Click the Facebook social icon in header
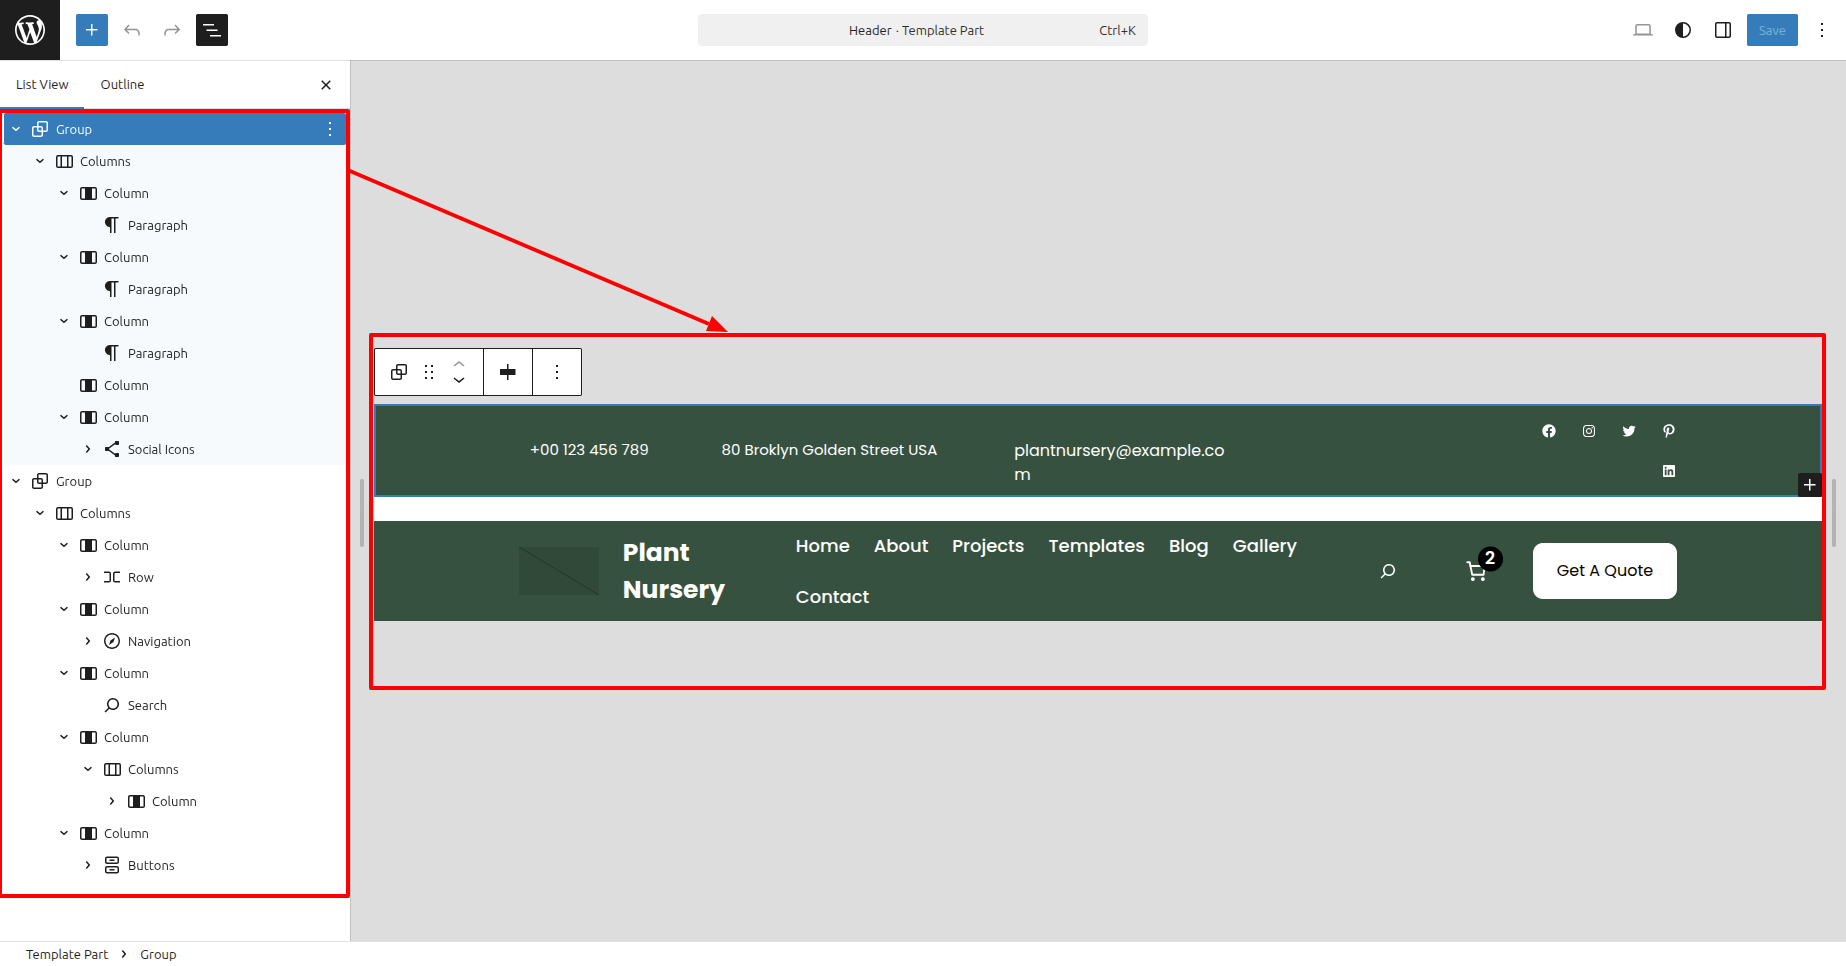Viewport: 1846px width, 966px height. pos(1548,431)
